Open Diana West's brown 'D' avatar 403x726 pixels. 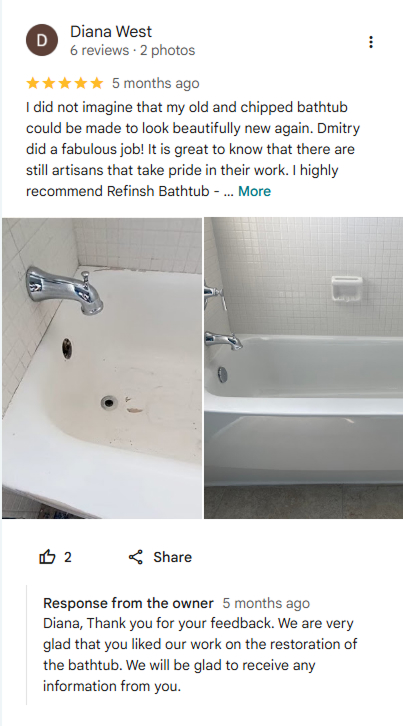(x=42, y=40)
